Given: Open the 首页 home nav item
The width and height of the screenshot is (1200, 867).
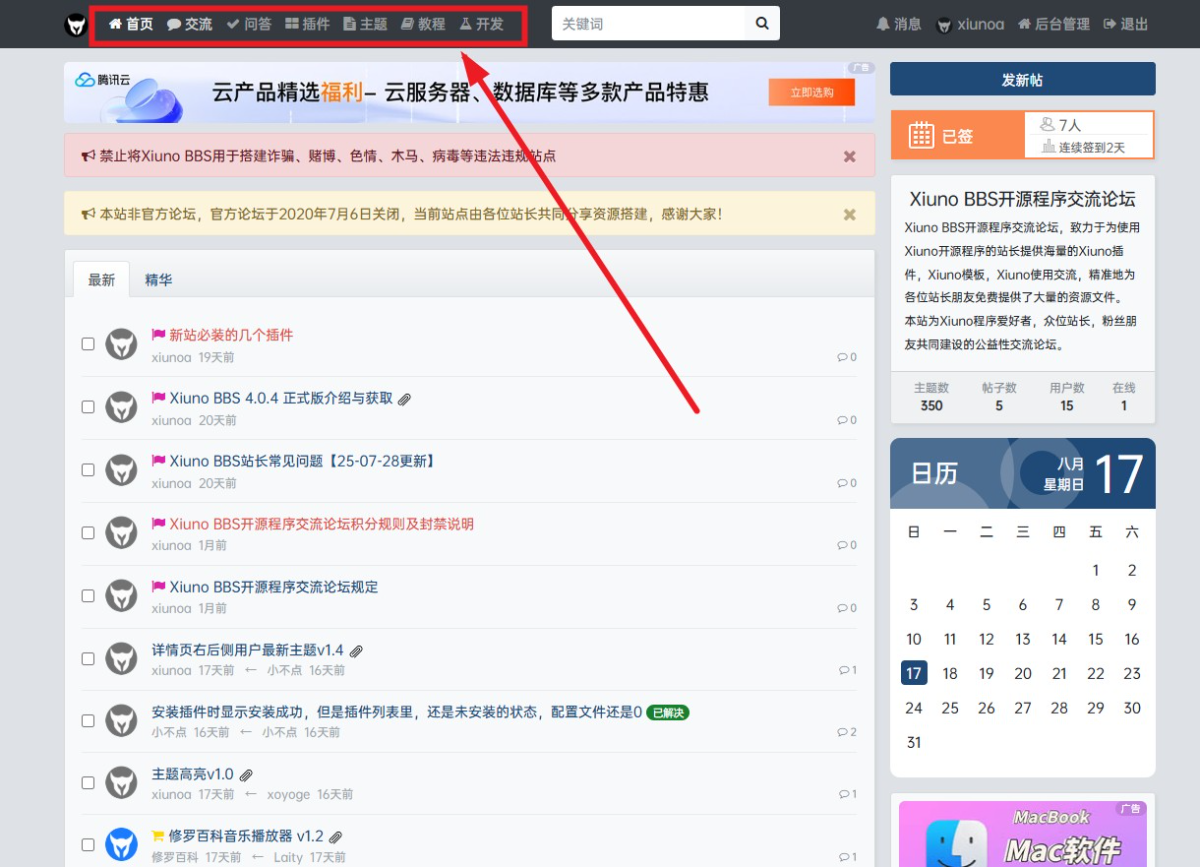Looking at the screenshot, I should tap(131, 24).
